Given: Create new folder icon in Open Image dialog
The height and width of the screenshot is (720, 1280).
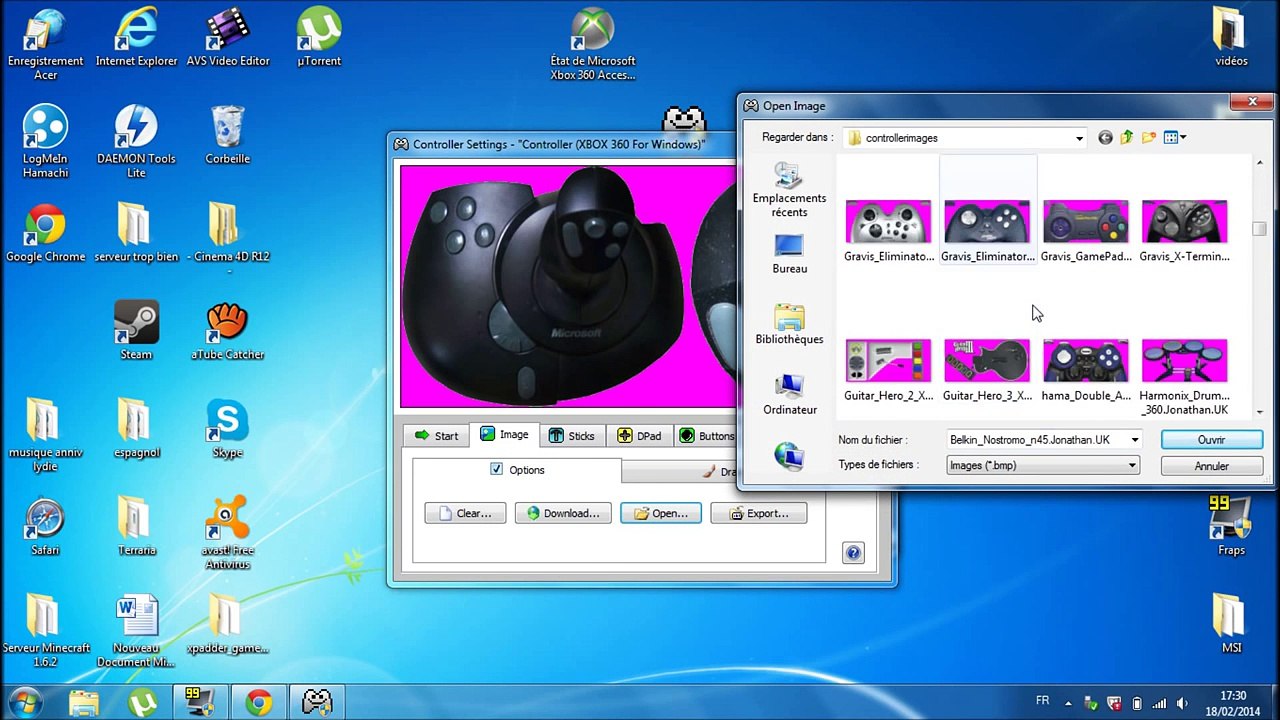Looking at the screenshot, I should [1149, 138].
